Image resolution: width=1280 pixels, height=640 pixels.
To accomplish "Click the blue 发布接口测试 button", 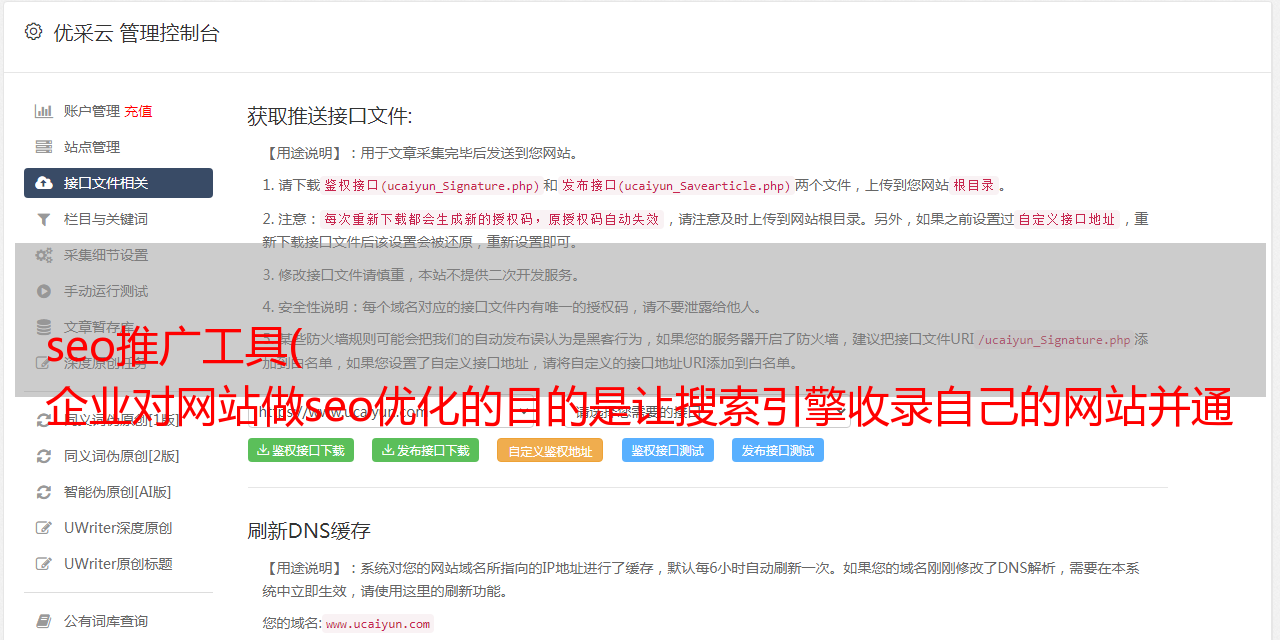I will pos(778,450).
